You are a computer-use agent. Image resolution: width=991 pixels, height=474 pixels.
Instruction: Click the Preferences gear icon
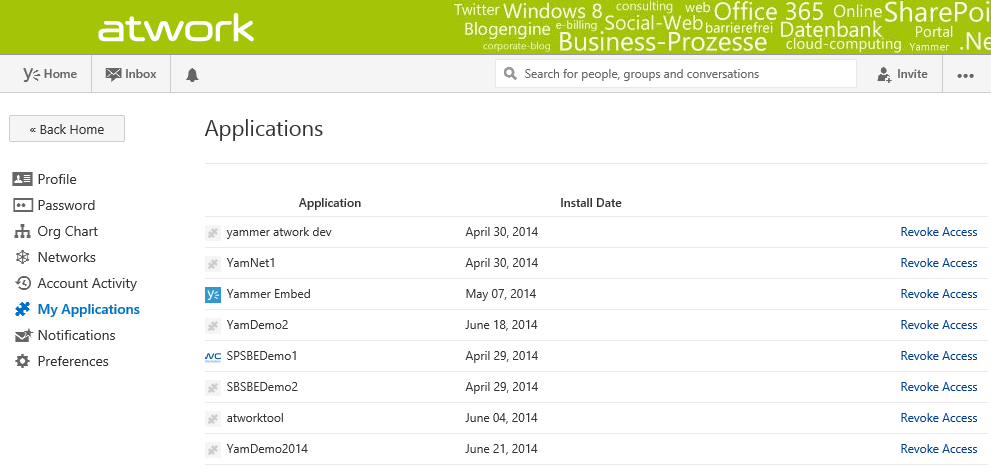pos(22,361)
